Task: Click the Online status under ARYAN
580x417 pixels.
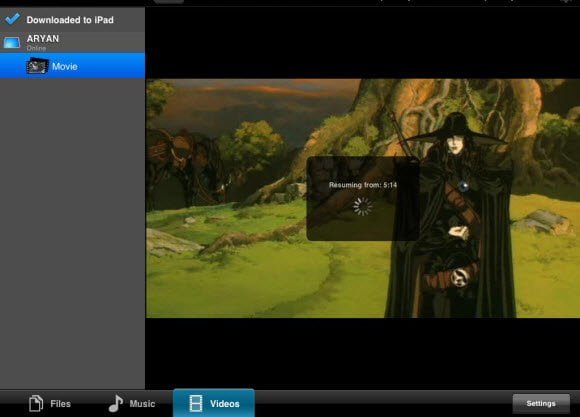Action: (36, 48)
